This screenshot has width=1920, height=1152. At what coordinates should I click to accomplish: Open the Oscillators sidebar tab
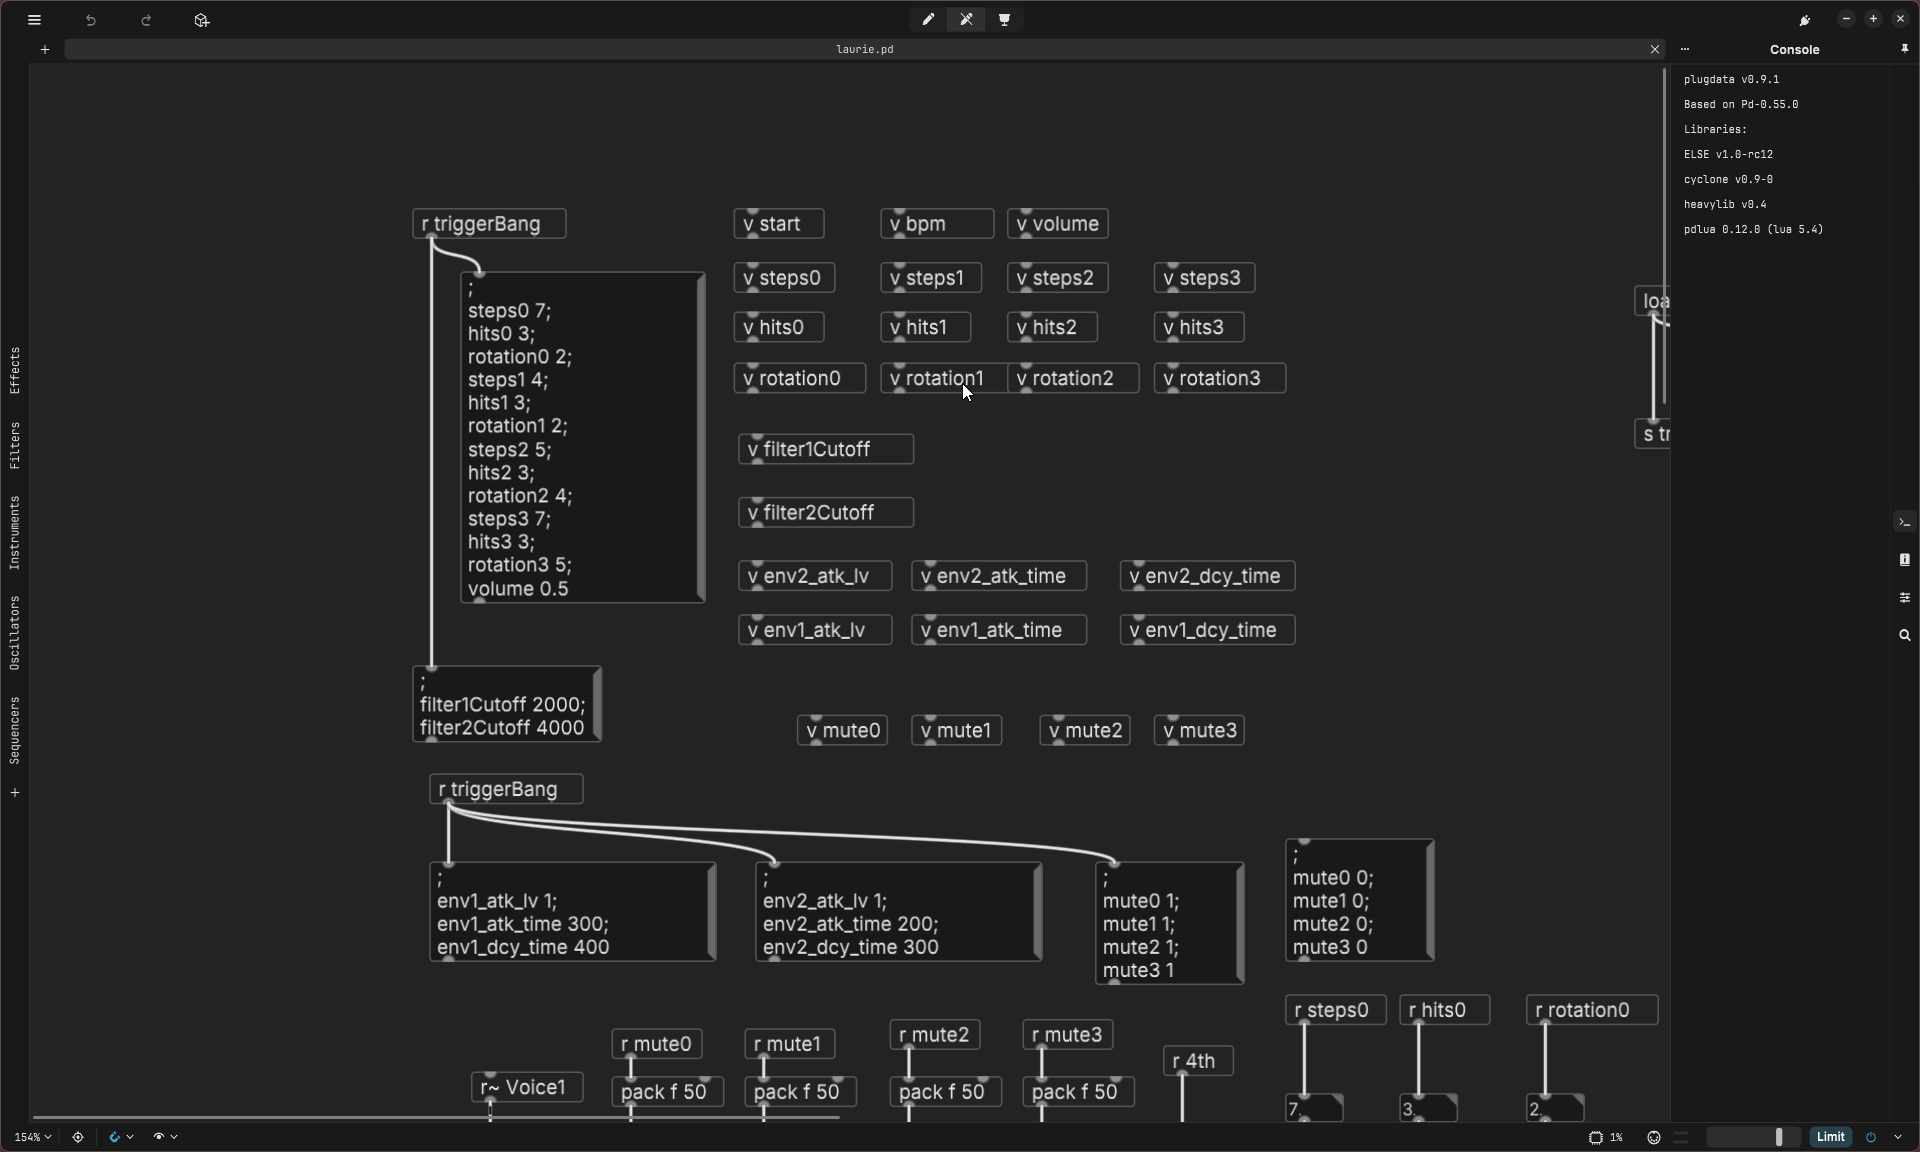(15, 632)
